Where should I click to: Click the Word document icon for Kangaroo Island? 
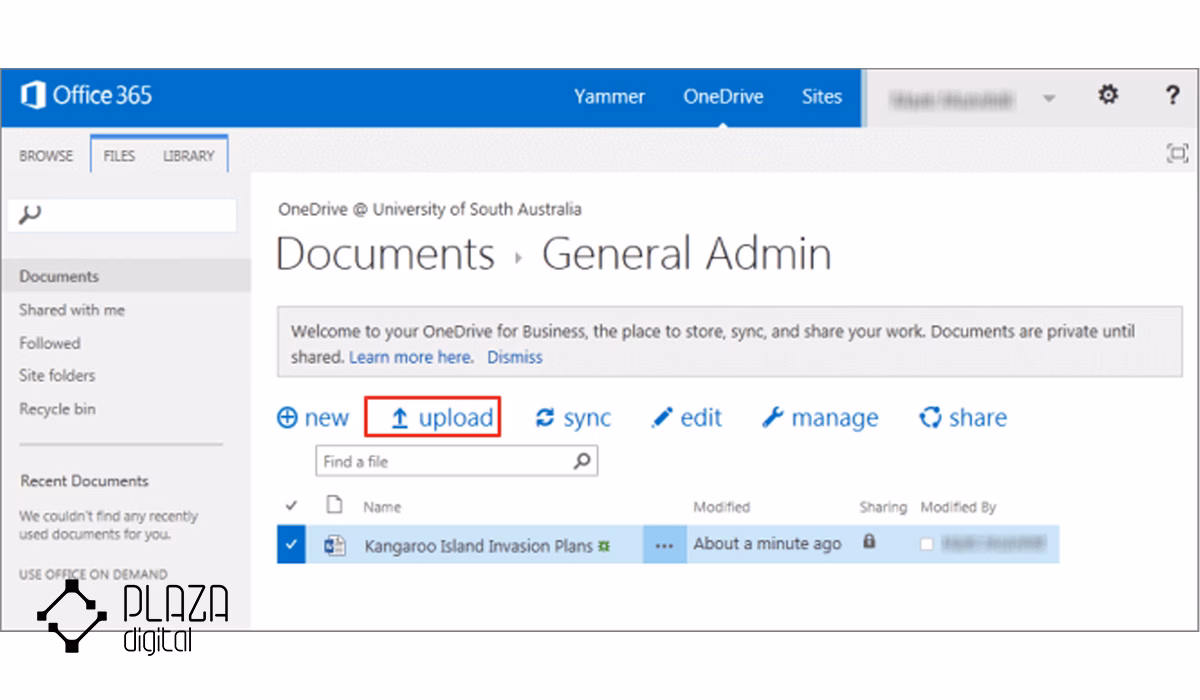335,546
